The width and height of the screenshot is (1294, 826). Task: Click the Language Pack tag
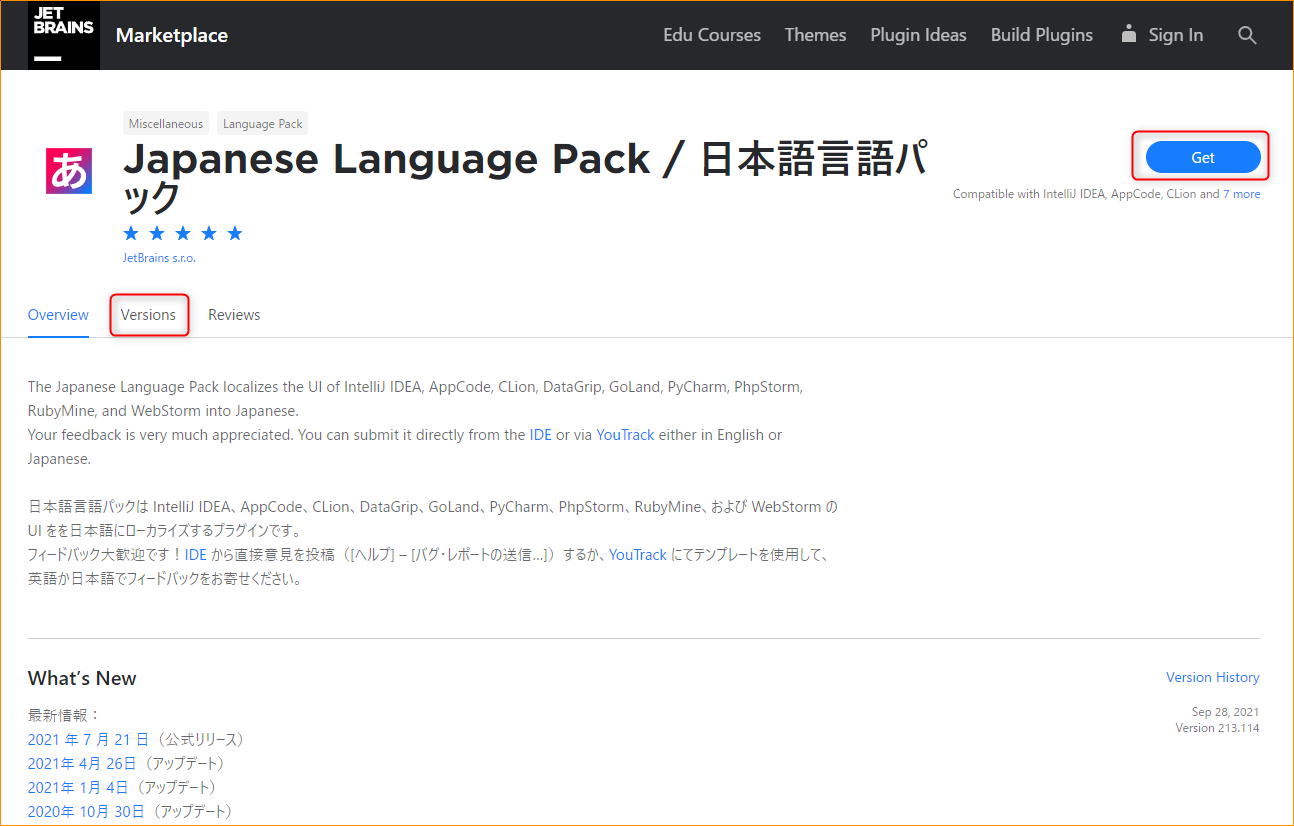(262, 124)
